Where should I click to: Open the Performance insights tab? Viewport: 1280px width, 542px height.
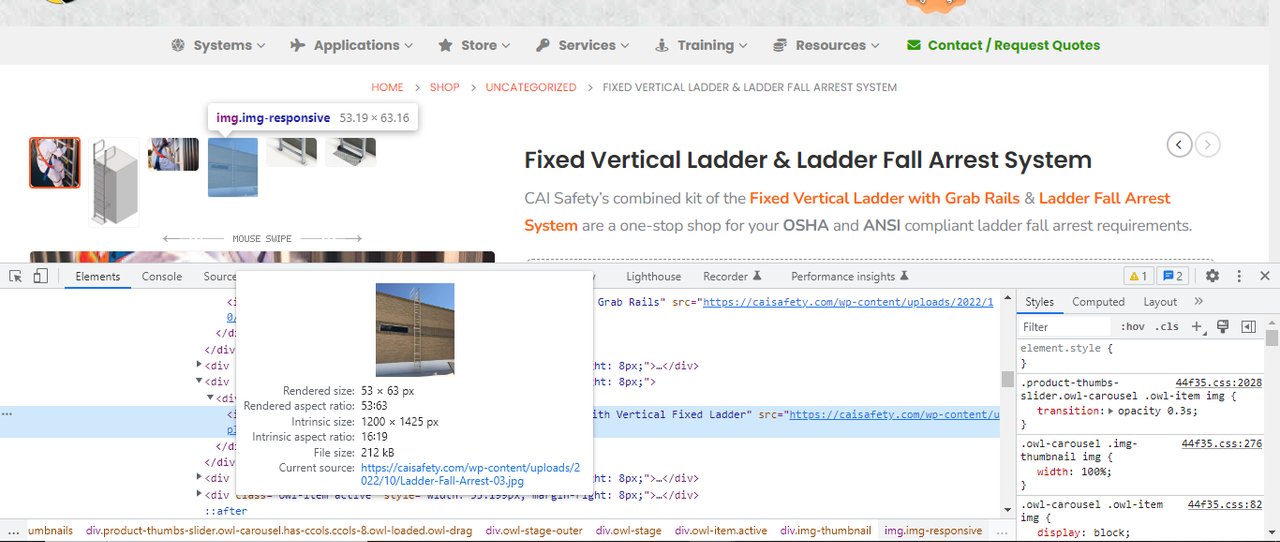tap(850, 276)
